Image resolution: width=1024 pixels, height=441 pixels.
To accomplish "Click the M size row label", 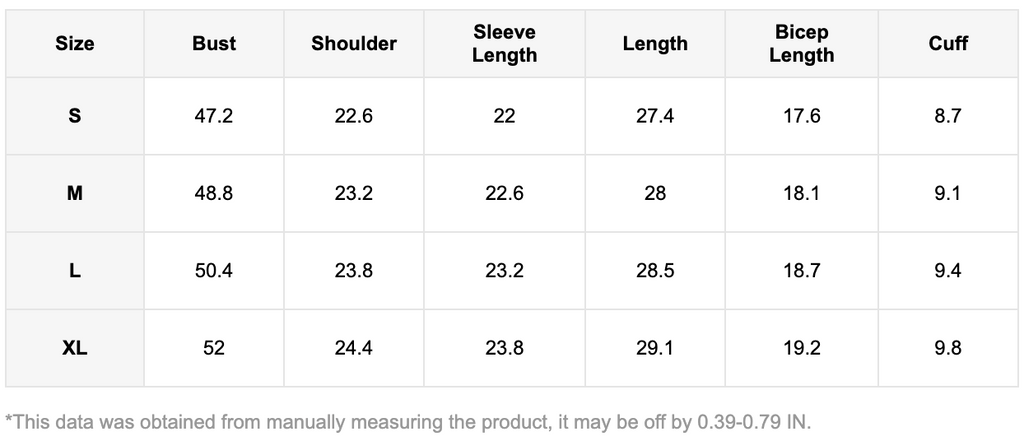I will click(75, 193).
